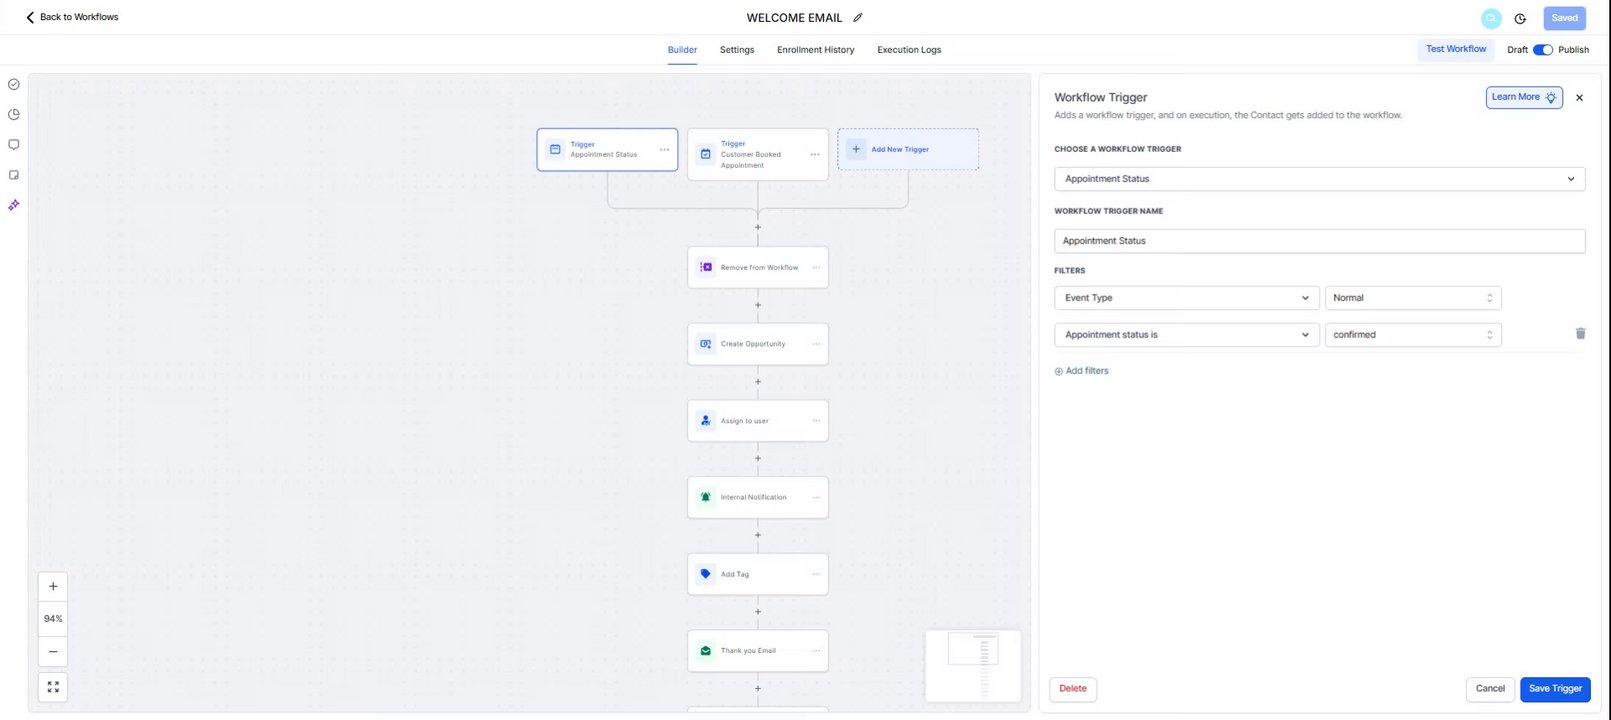Open the 'Appointment status is' filter dropdown
Image resolution: width=1611 pixels, height=720 pixels.
[x=1186, y=335]
